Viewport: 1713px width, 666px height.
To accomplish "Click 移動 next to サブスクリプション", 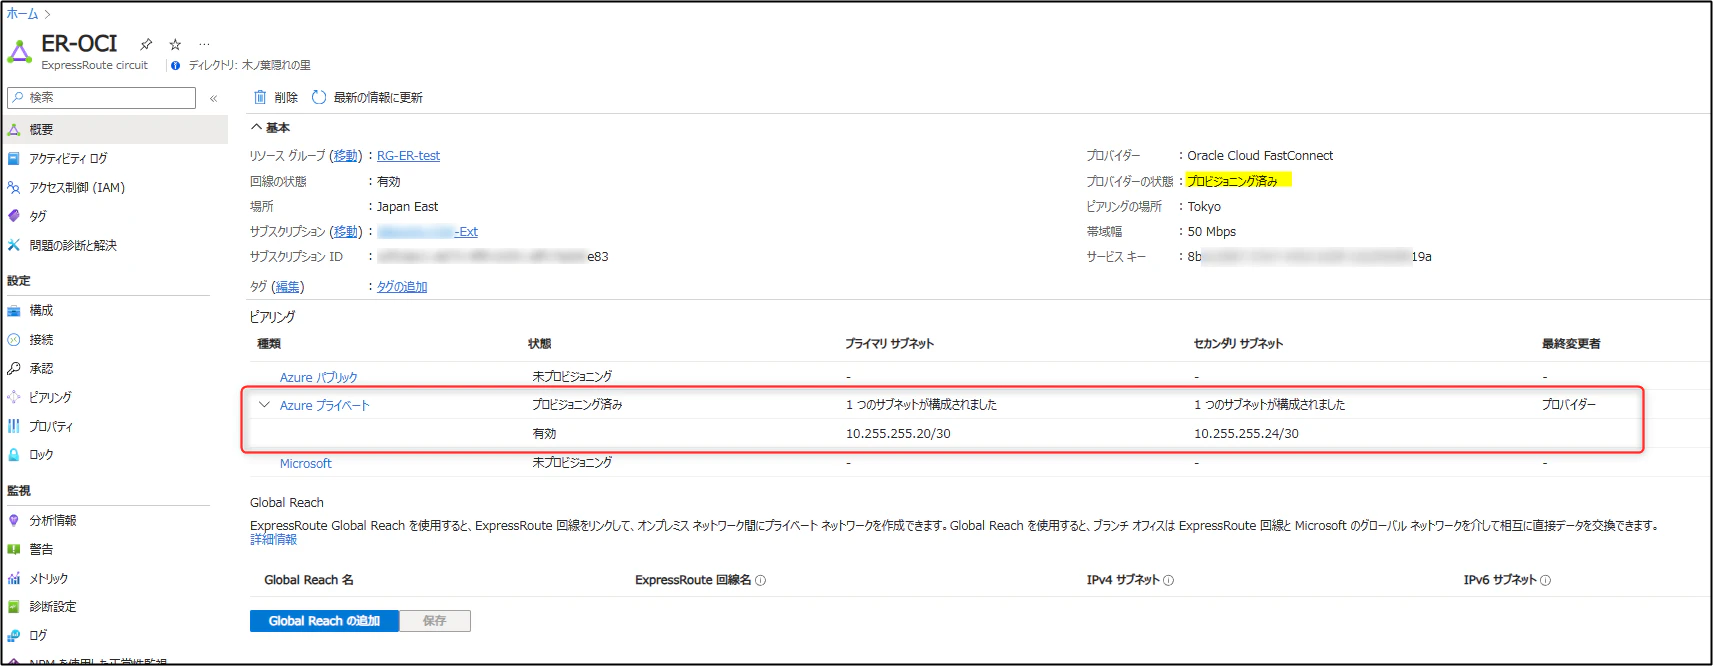I will (346, 232).
